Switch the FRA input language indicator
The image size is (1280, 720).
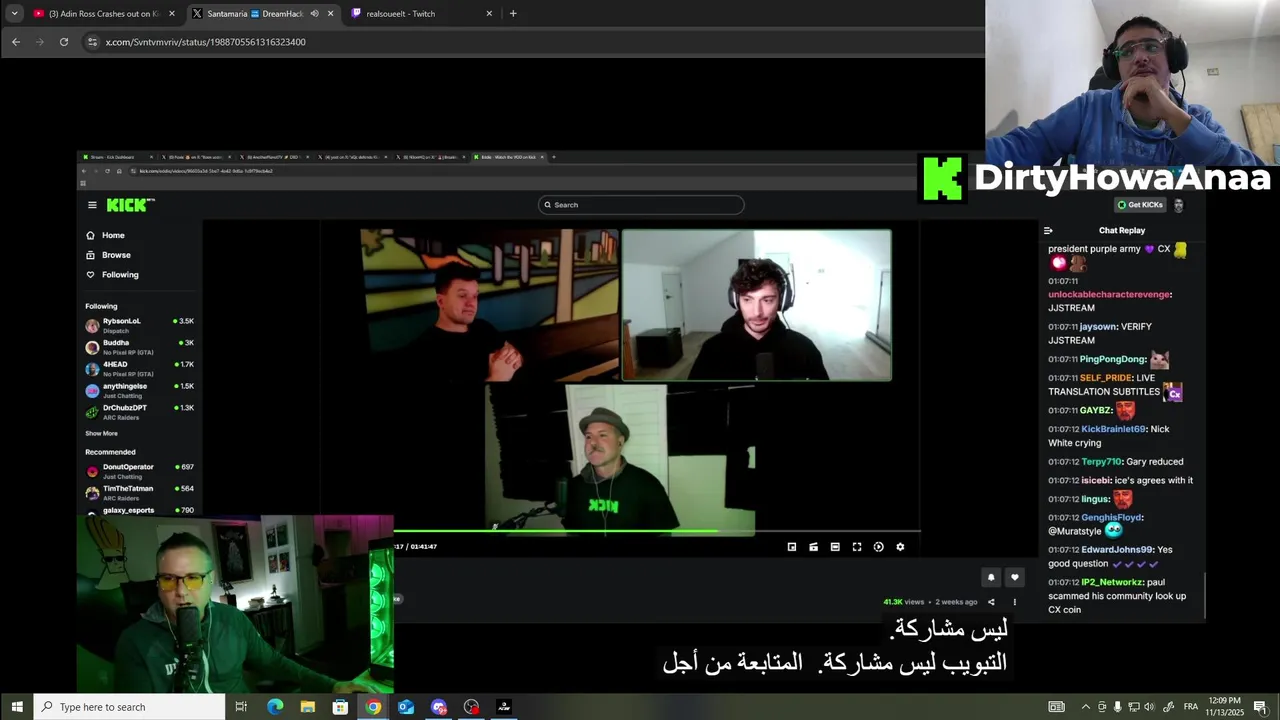tap(1191, 707)
